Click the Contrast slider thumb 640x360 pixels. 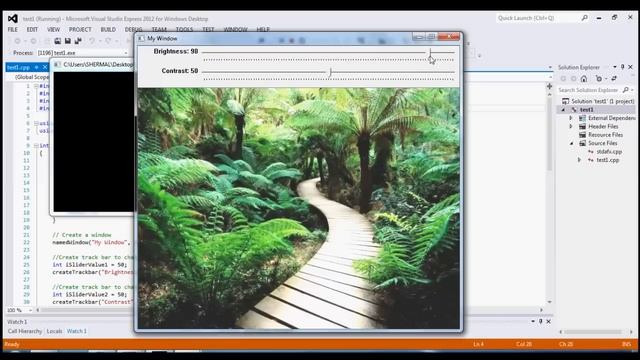click(330, 72)
